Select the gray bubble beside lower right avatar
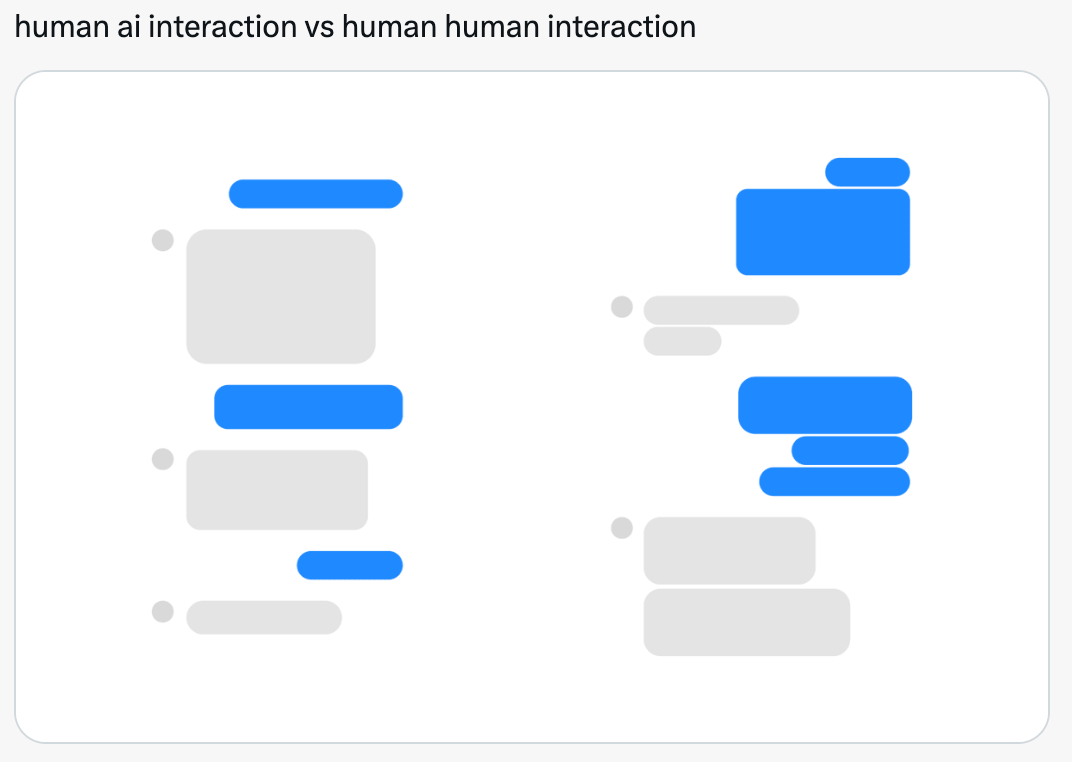 [x=729, y=551]
